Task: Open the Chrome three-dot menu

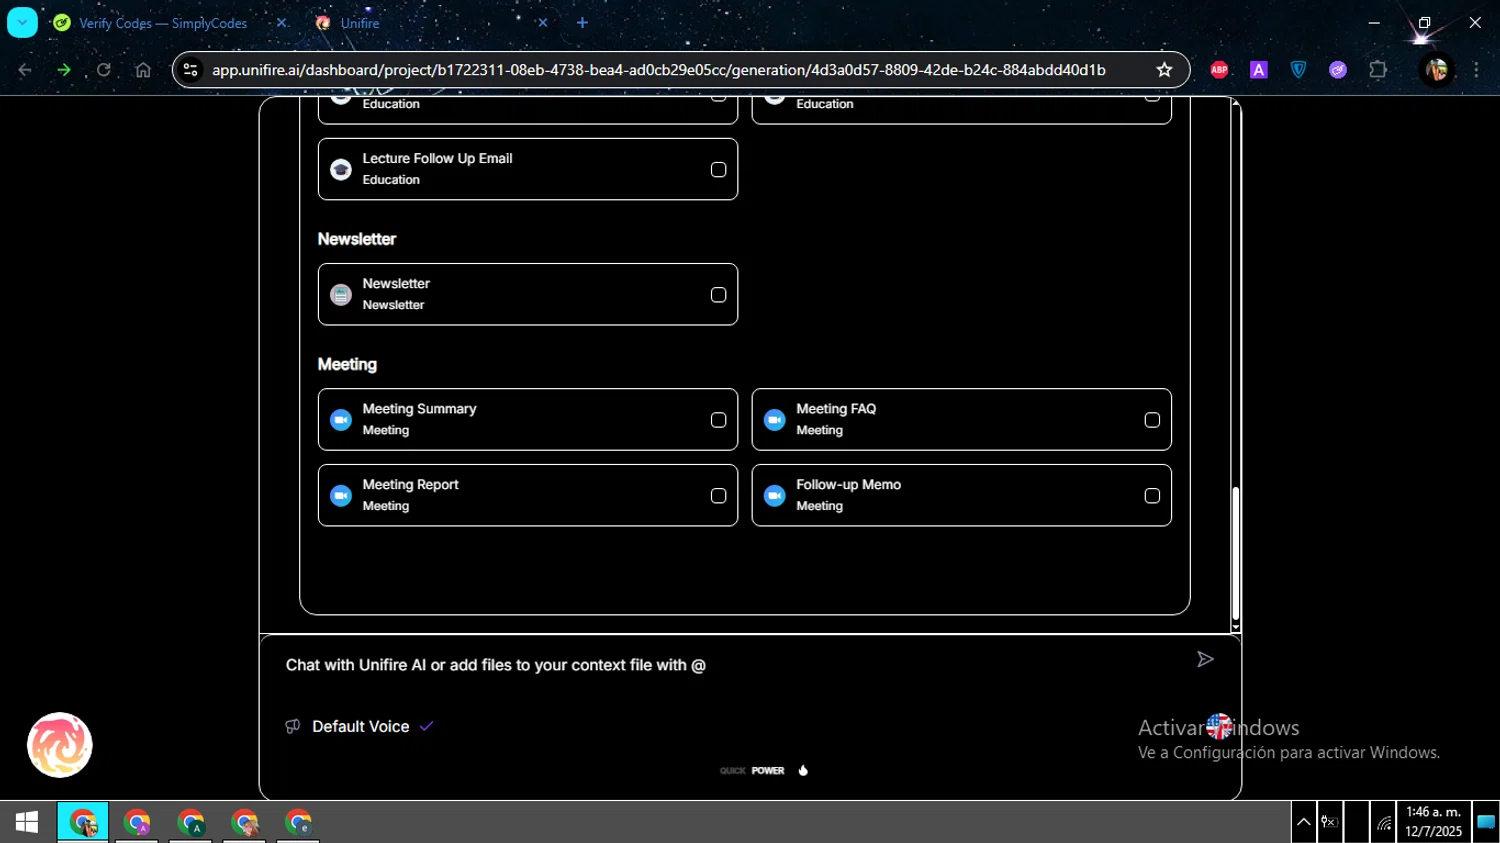Action: tap(1476, 70)
